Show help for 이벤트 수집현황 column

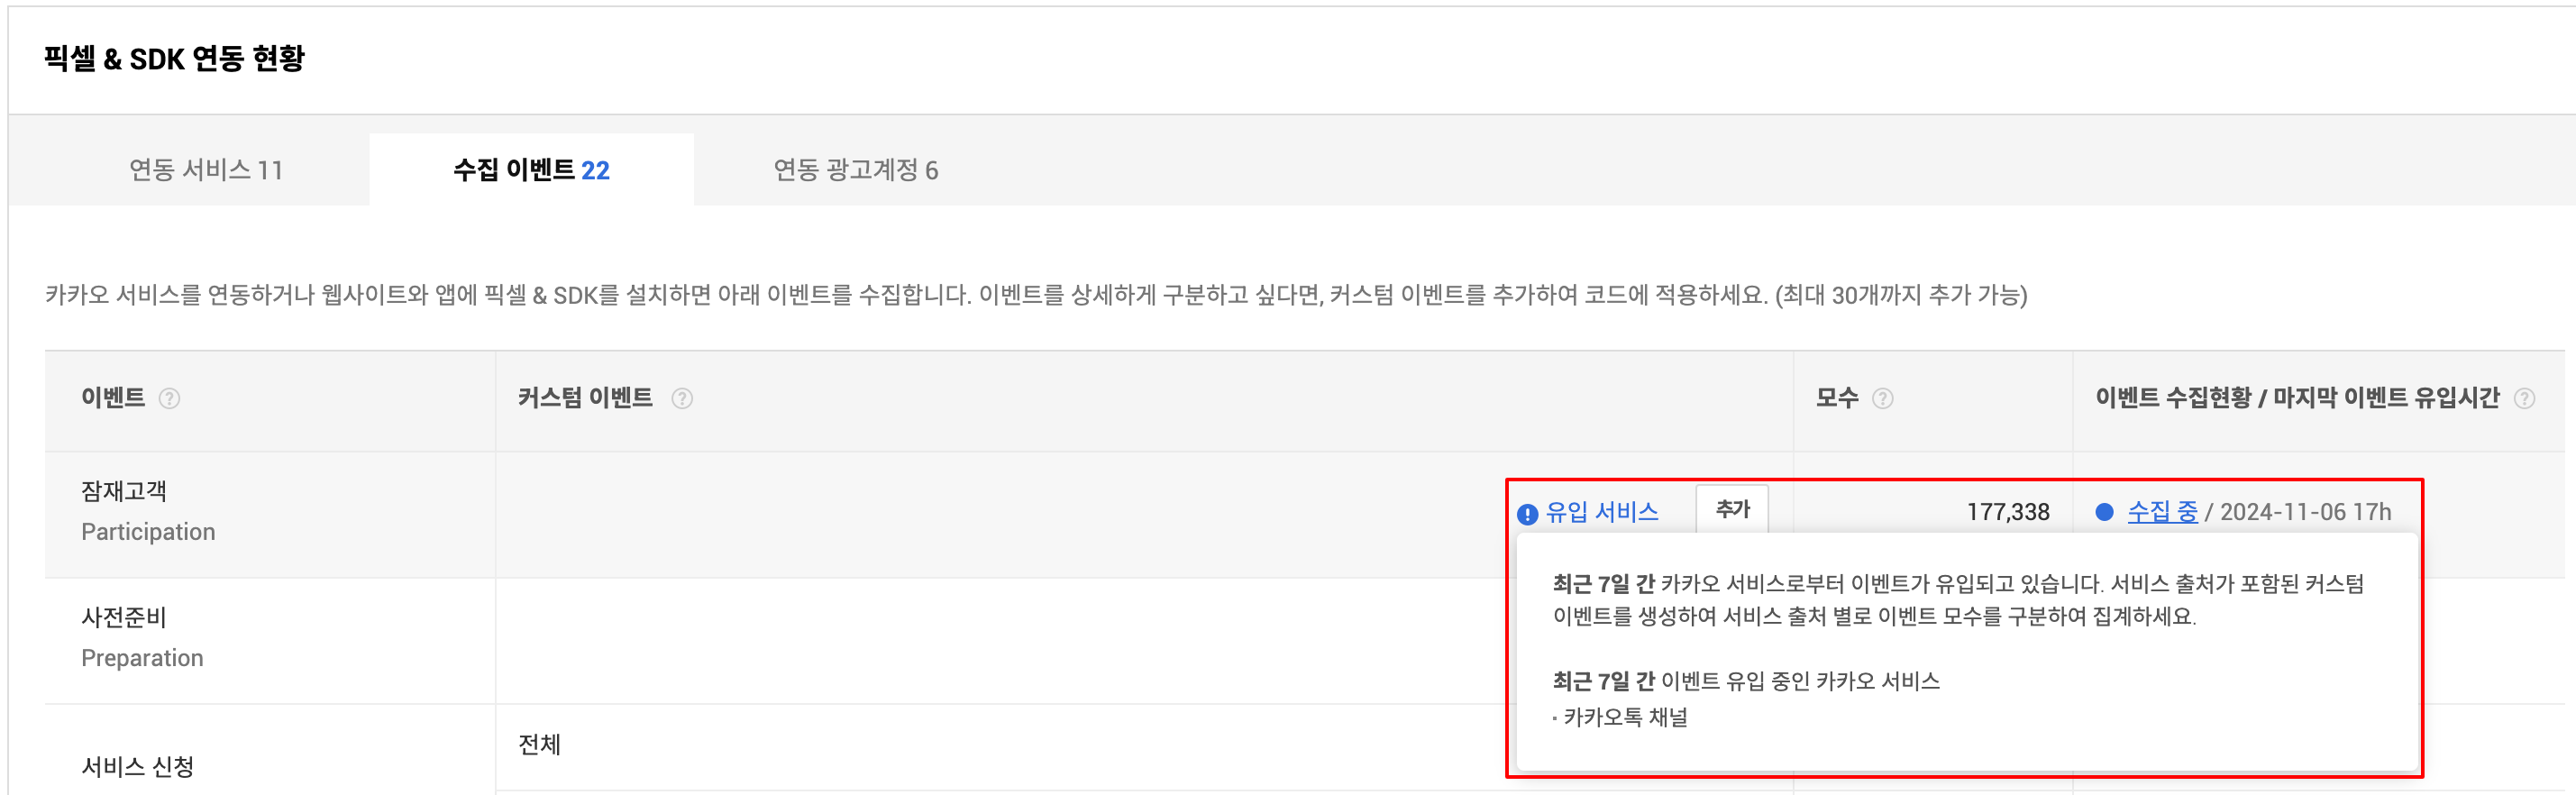point(2524,399)
